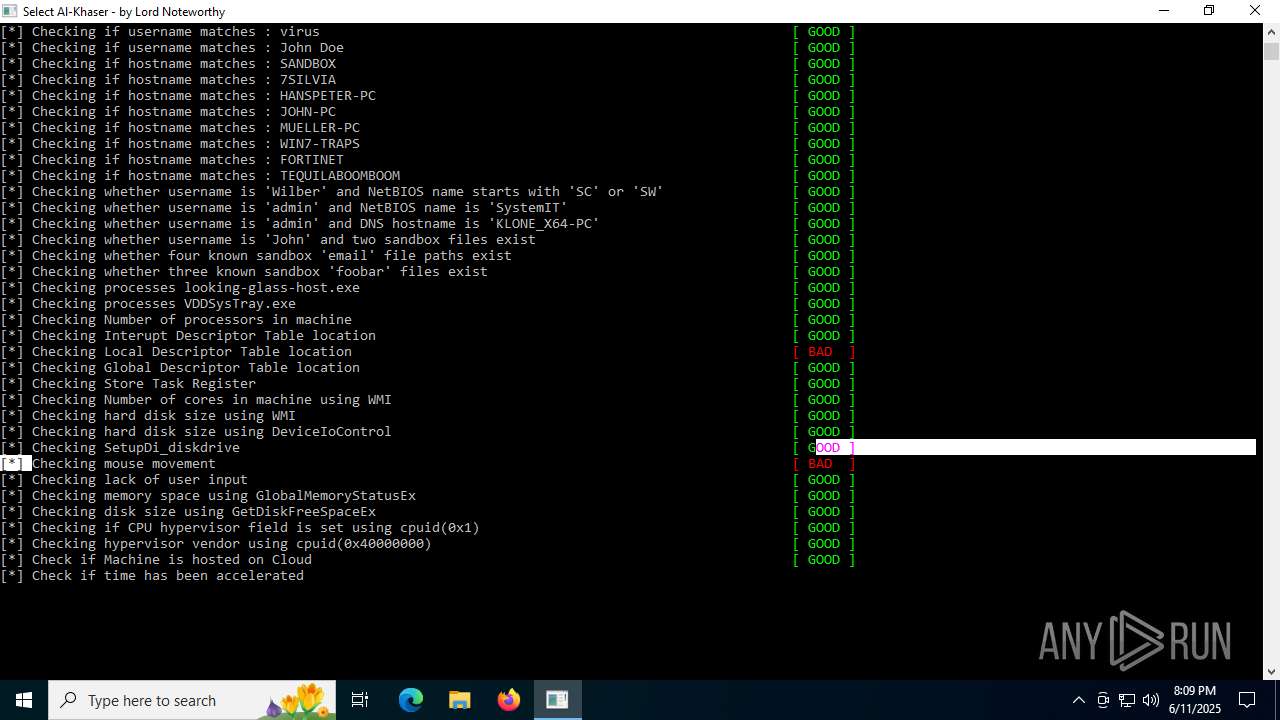Viewport: 1280px width, 720px height.
Task: Click the volume speaker tray icon
Action: tap(1151, 700)
